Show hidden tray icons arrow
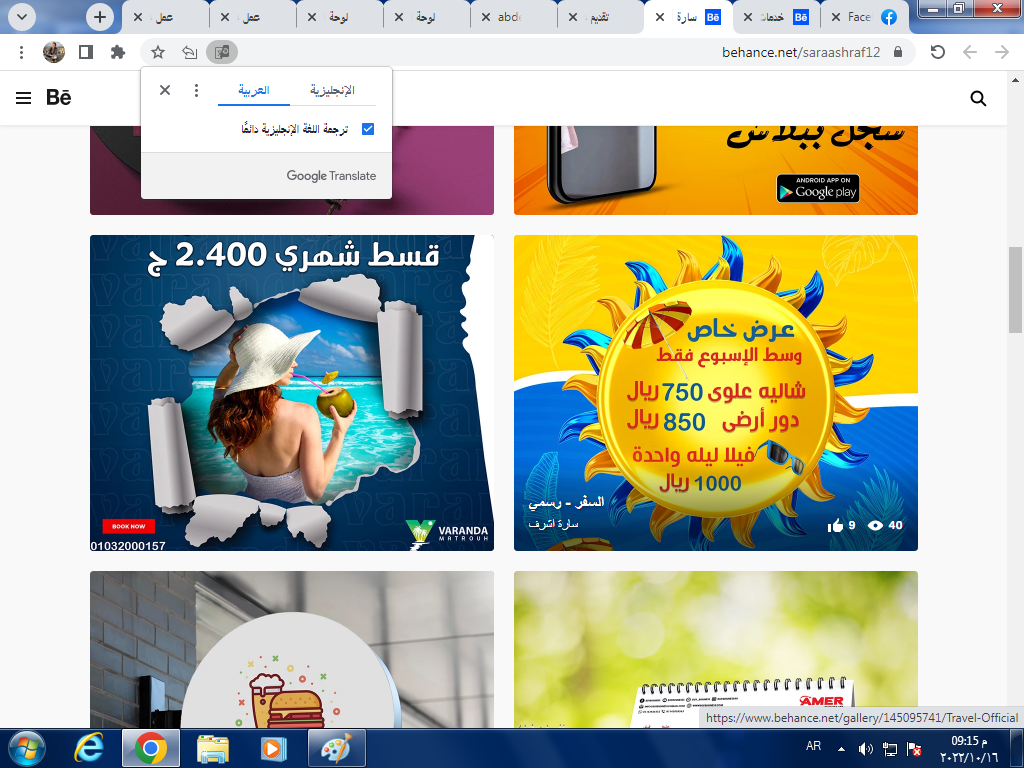Viewport: 1024px width, 768px height. tap(841, 749)
